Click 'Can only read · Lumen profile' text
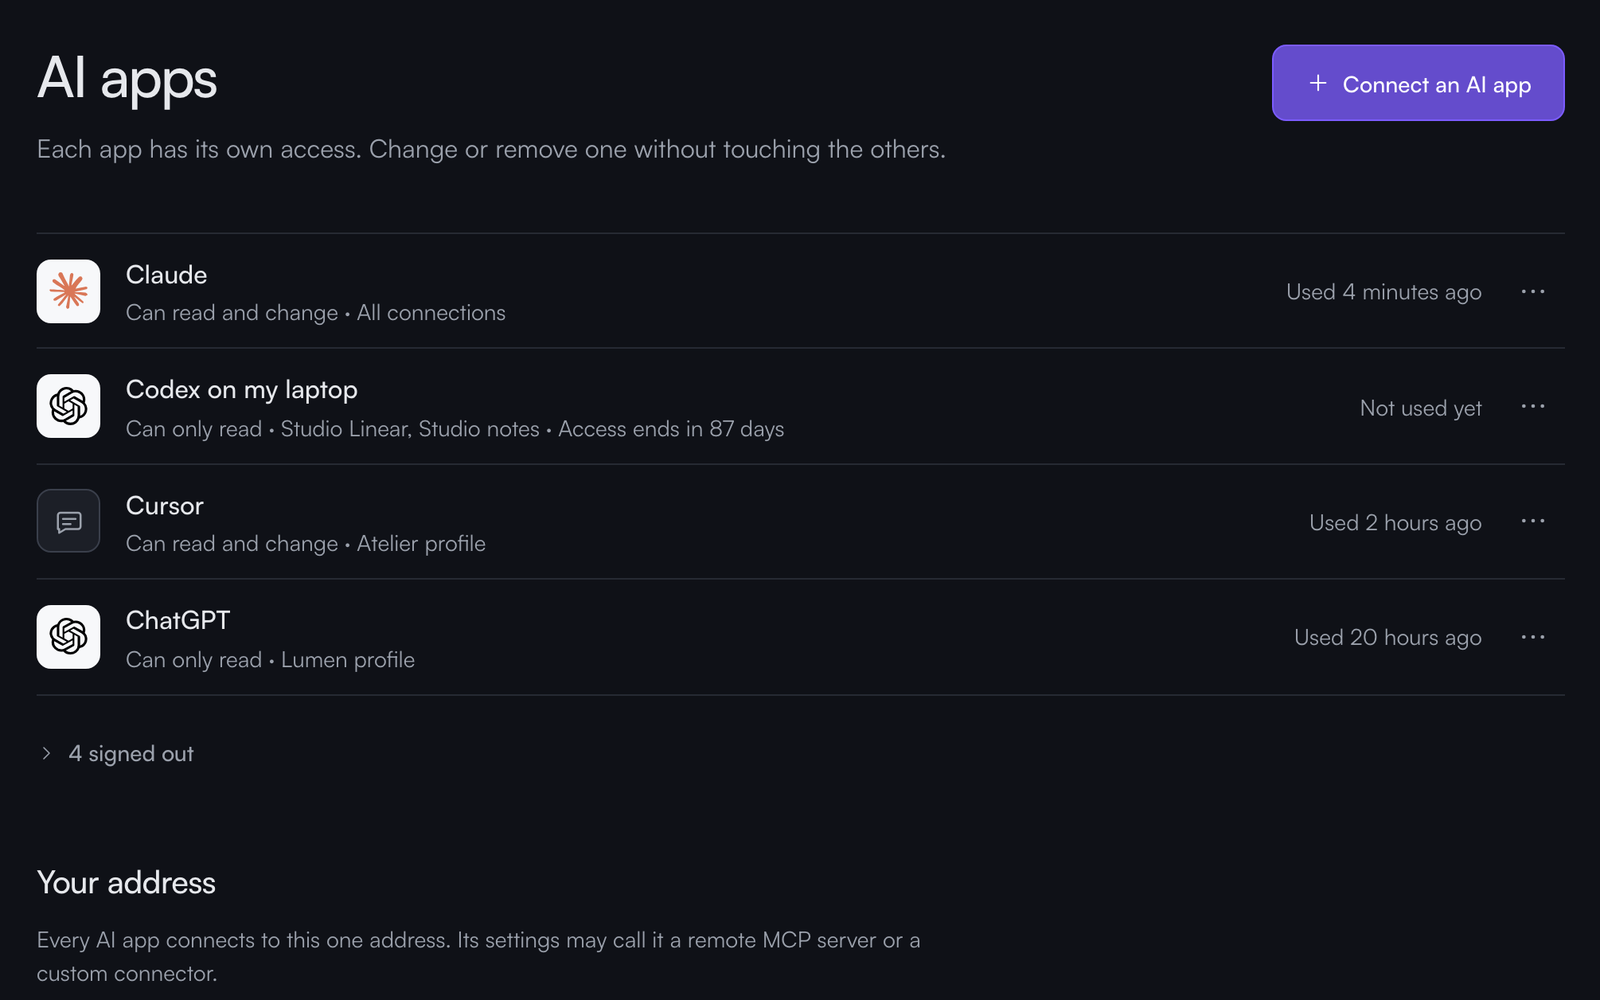1600x1000 pixels. 270,660
